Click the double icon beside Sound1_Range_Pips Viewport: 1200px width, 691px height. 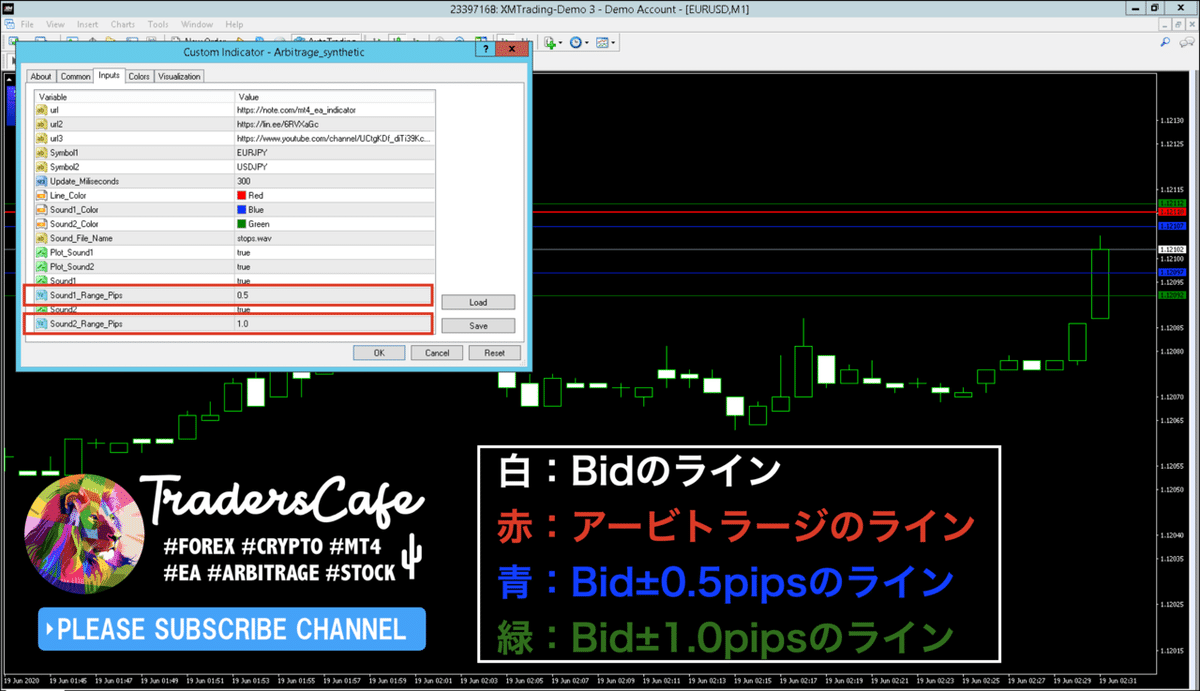pos(41,296)
